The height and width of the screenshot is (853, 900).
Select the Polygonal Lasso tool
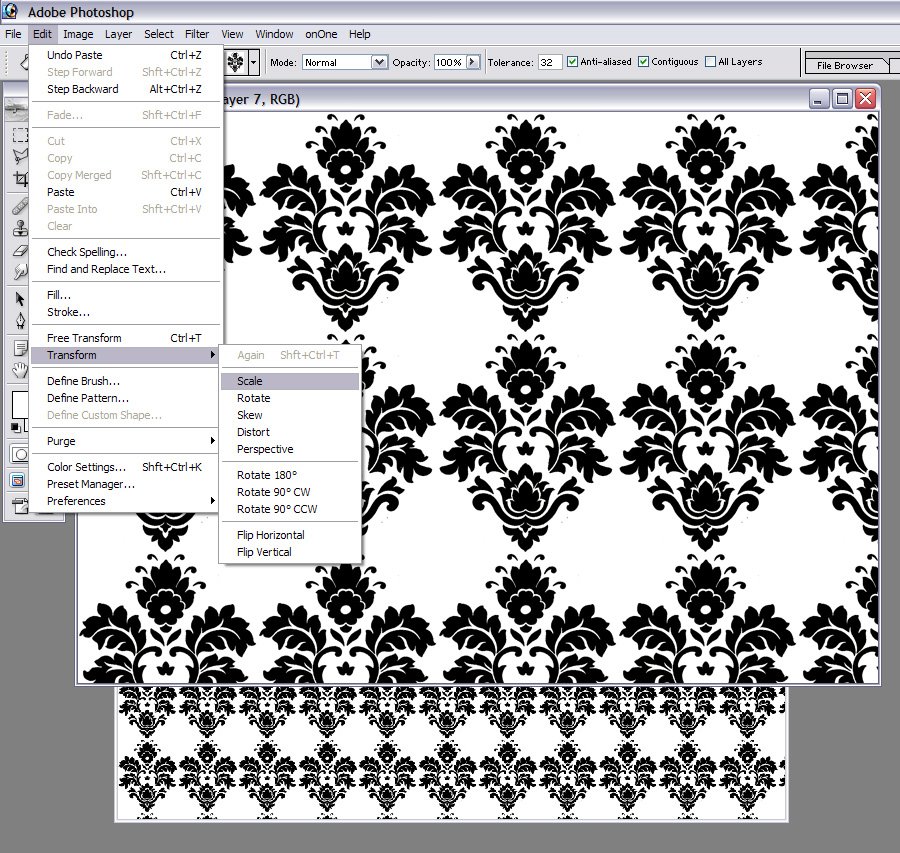pyautogui.click(x=20, y=156)
